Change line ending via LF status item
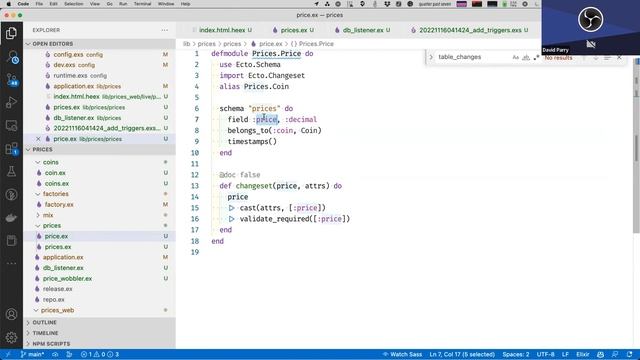 (x=565, y=354)
